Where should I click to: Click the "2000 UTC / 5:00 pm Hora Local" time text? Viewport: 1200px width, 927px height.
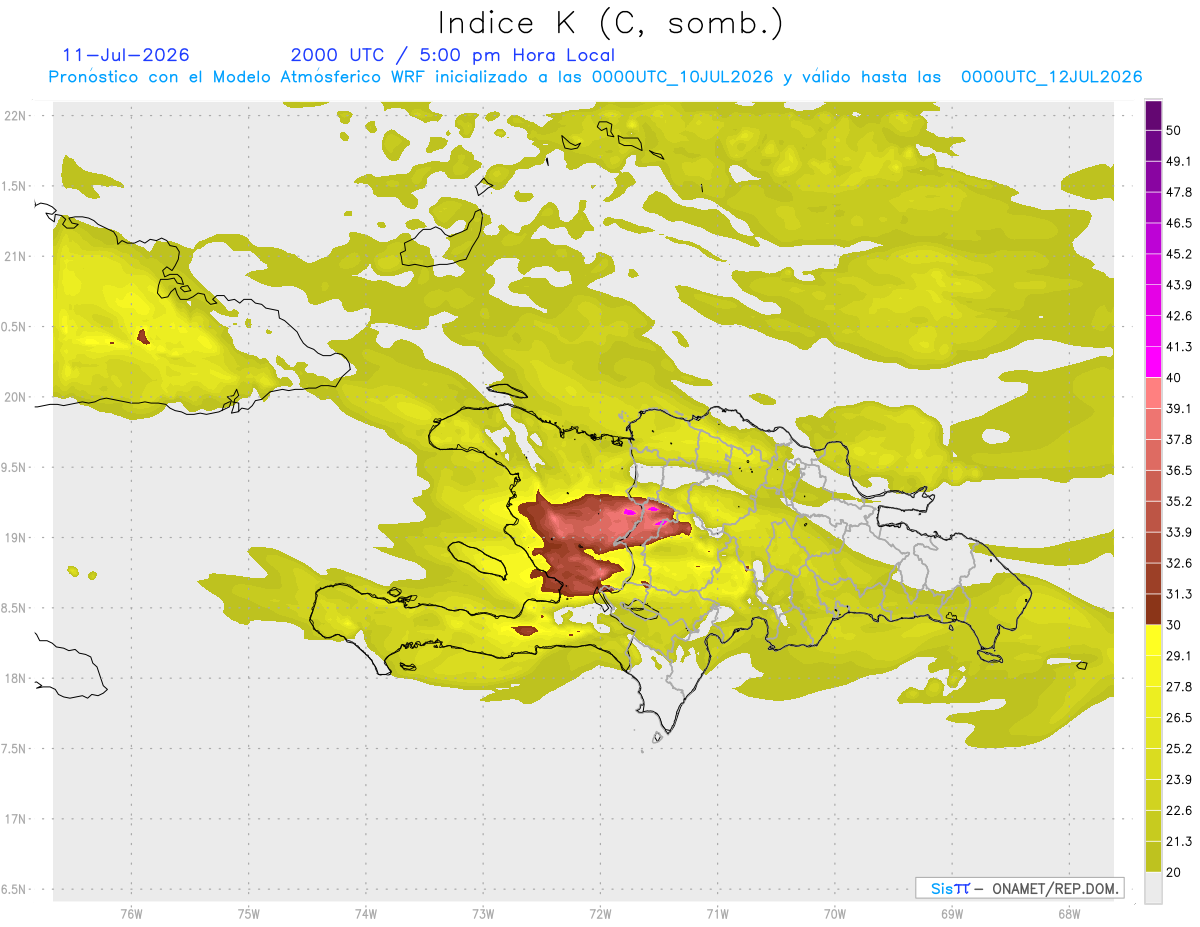[x=453, y=55]
